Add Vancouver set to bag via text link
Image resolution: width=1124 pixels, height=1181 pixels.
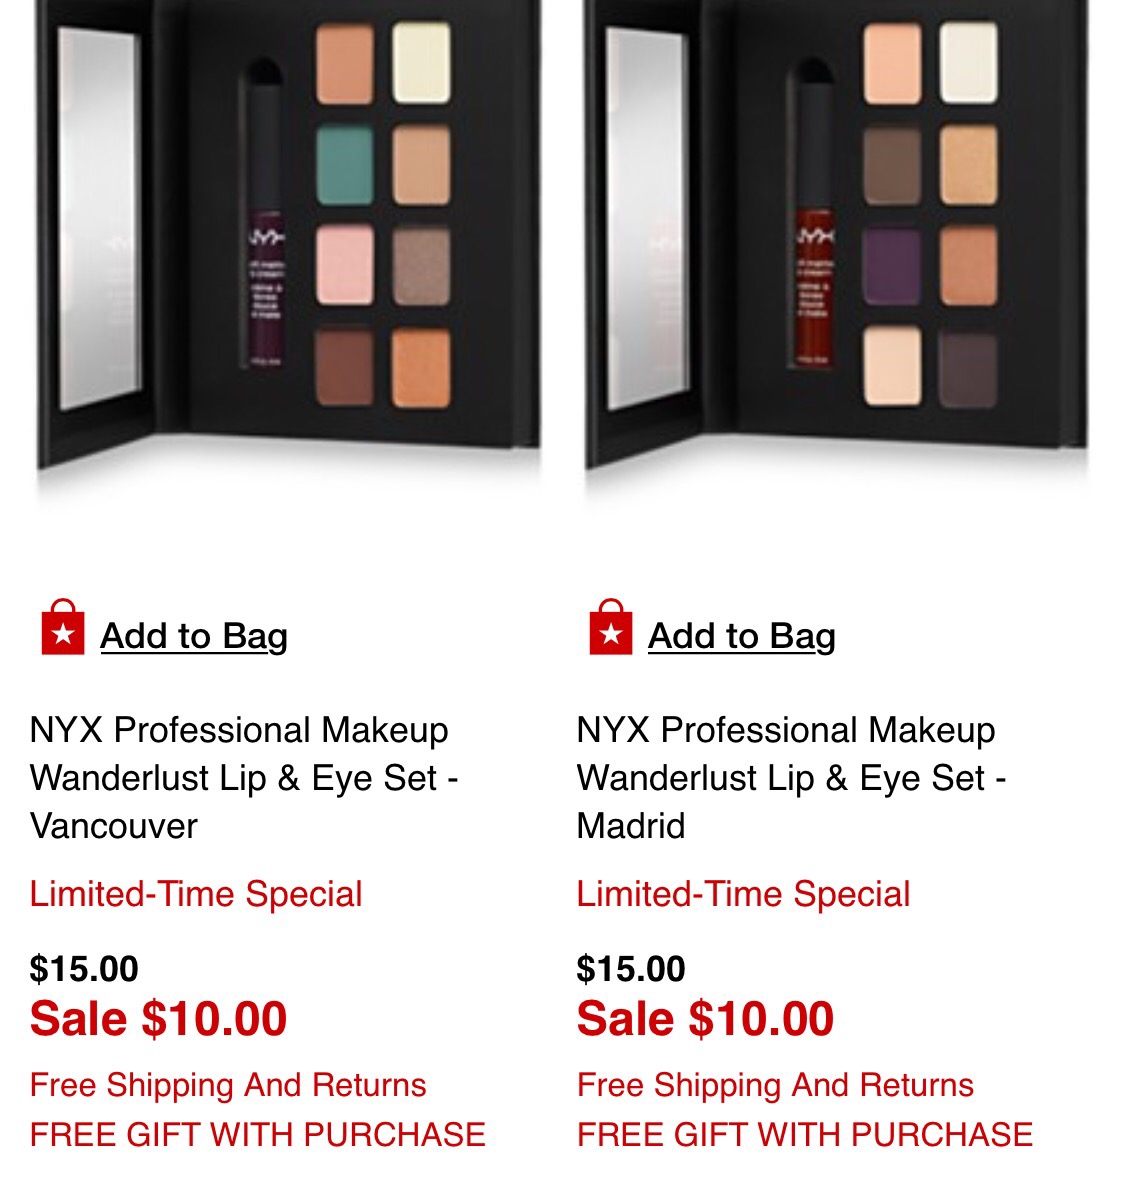[x=194, y=636]
